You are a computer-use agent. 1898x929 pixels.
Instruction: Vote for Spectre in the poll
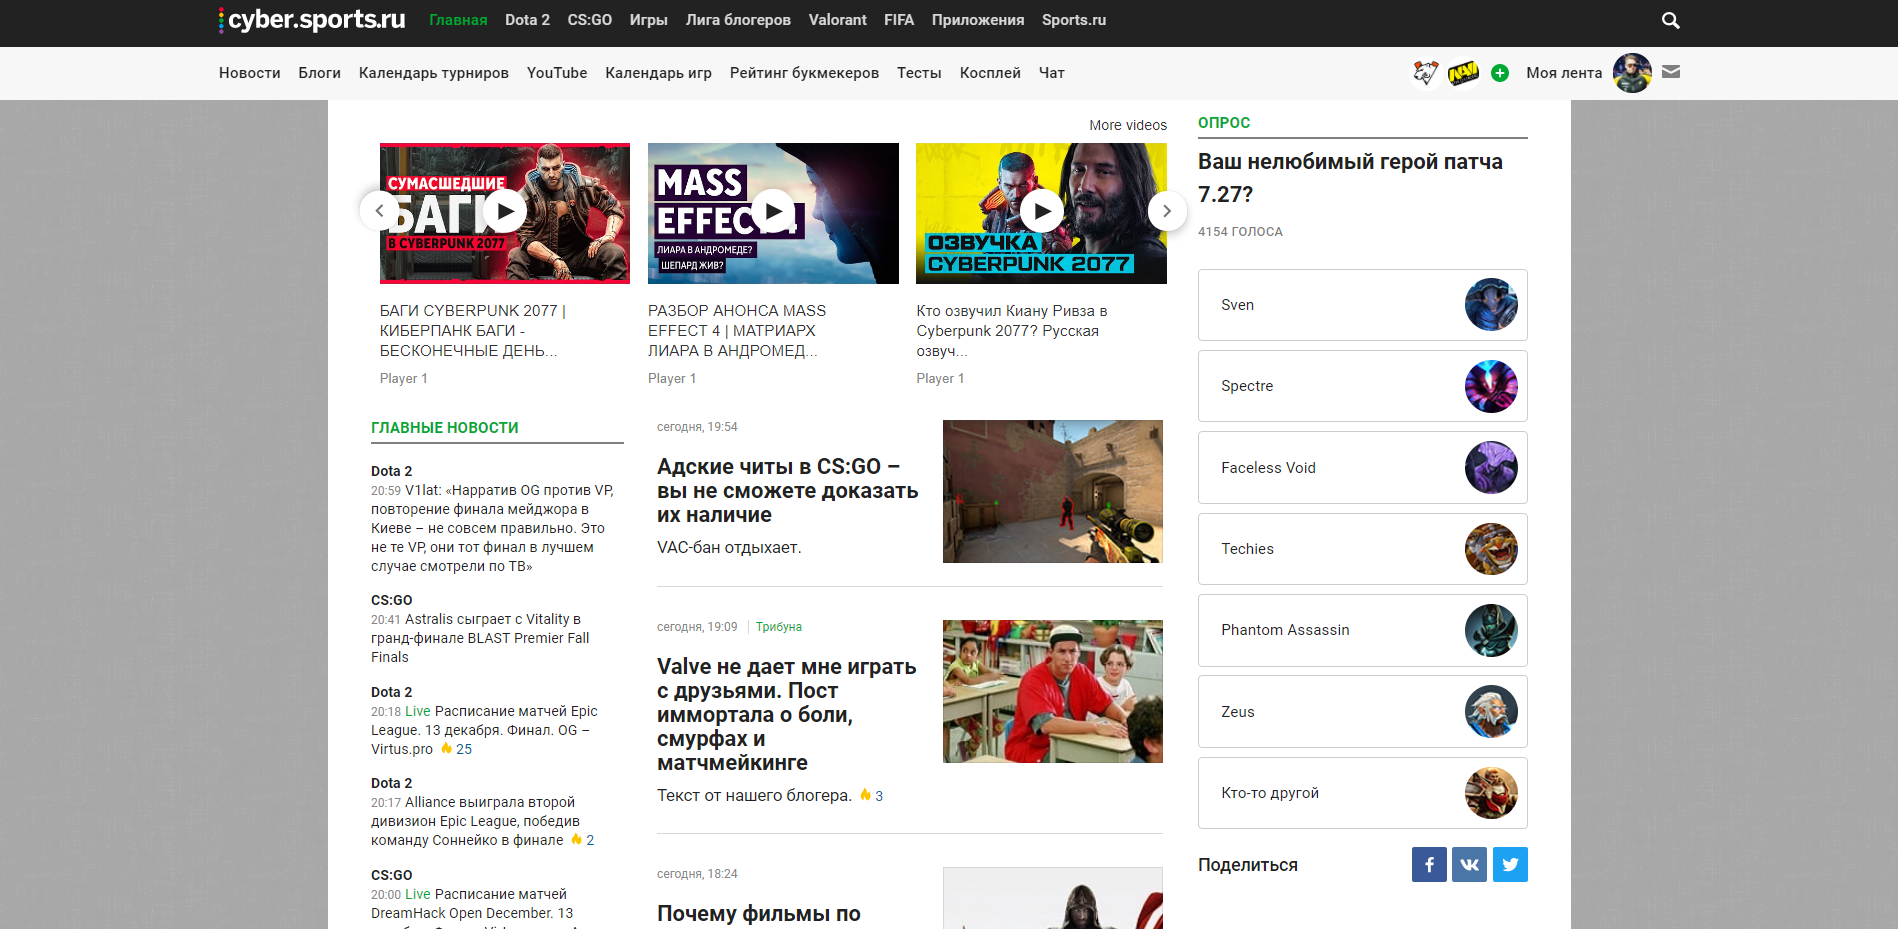click(x=1362, y=386)
